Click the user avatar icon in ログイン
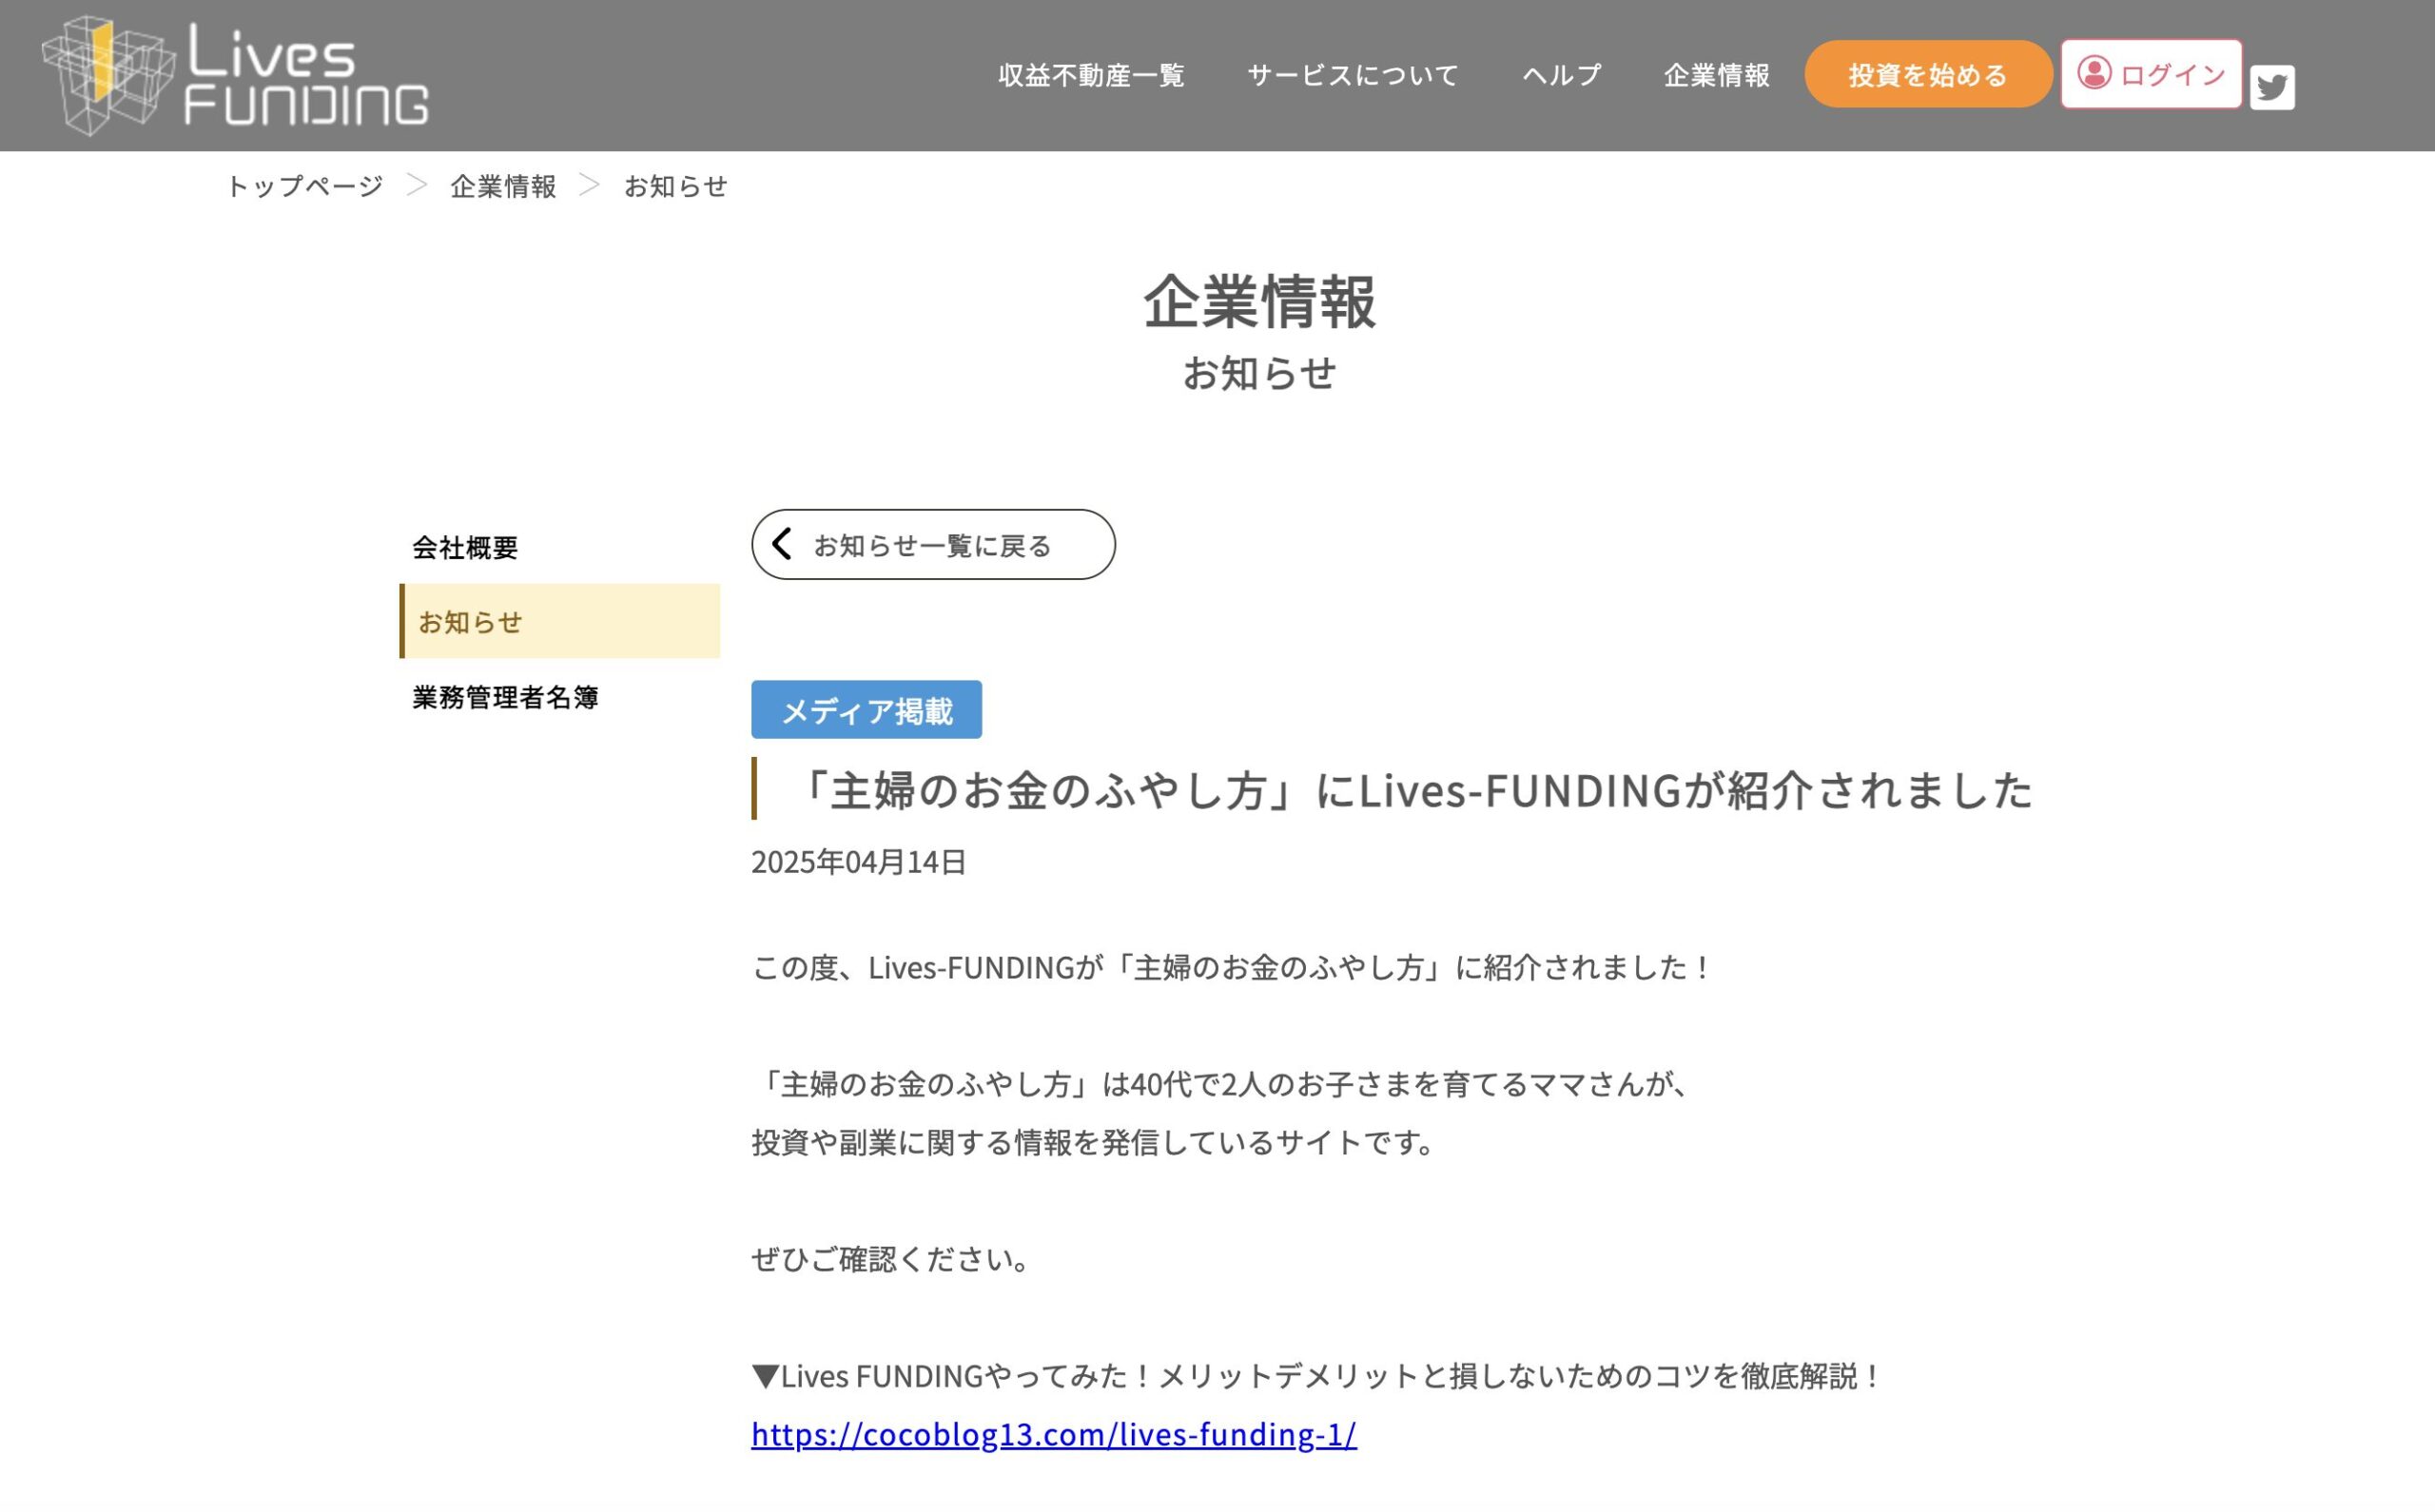 pyautogui.click(x=2094, y=73)
